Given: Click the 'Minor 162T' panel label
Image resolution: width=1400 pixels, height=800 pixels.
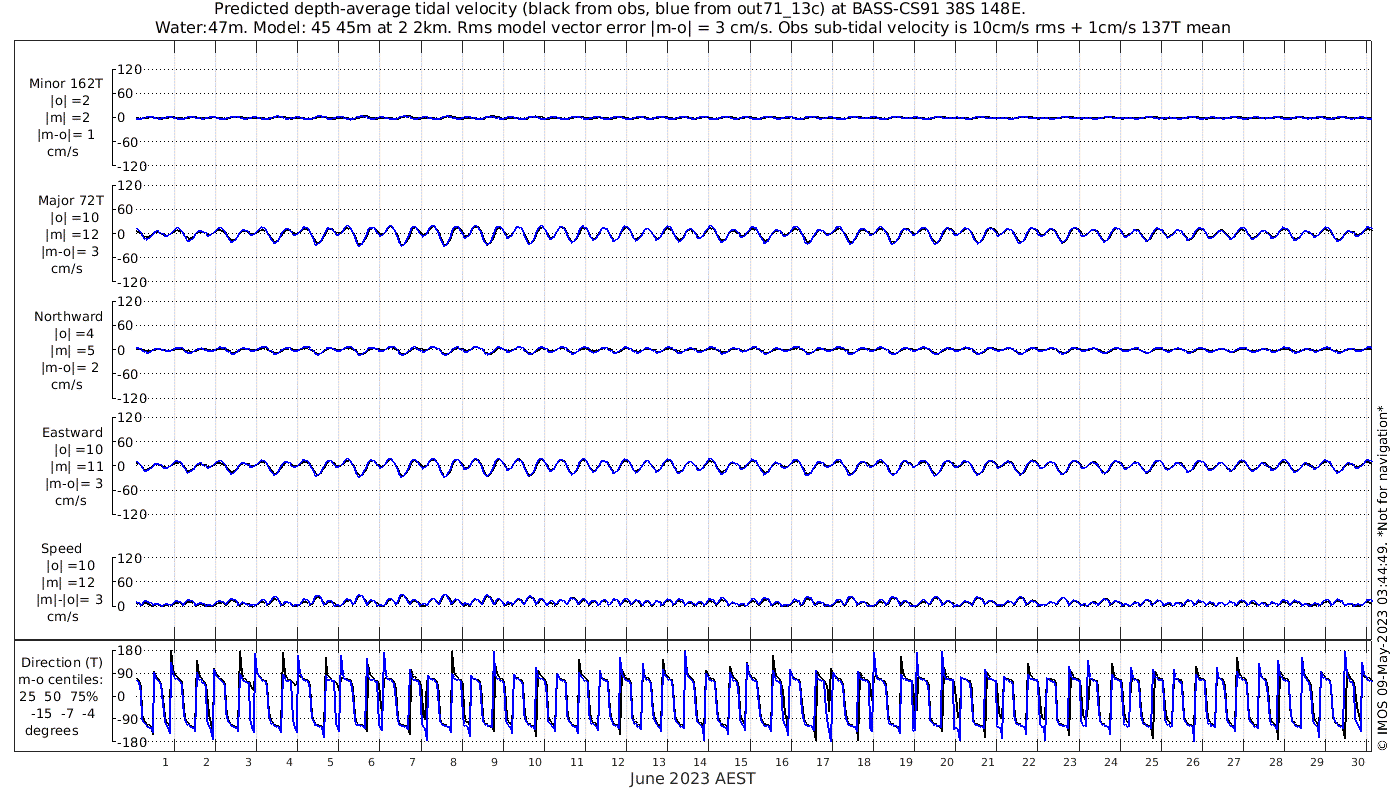Looking at the screenshot, I should [x=66, y=84].
